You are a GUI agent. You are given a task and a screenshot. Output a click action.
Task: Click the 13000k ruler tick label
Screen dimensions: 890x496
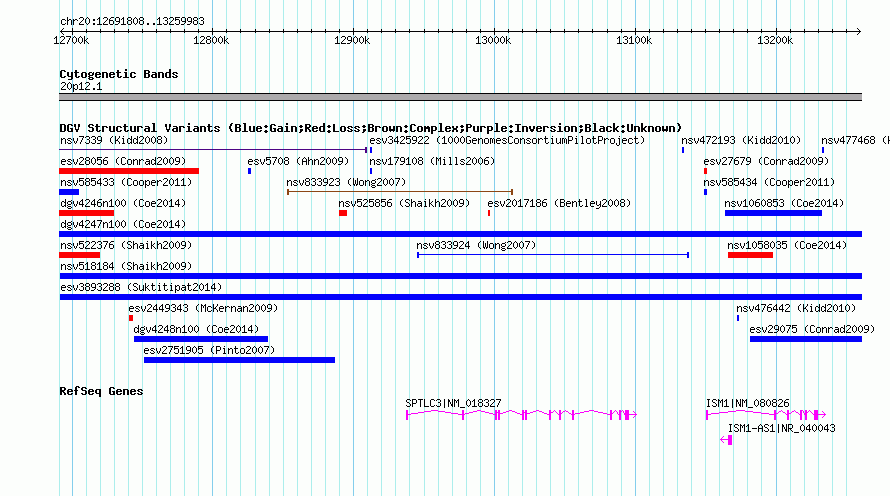point(493,40)
